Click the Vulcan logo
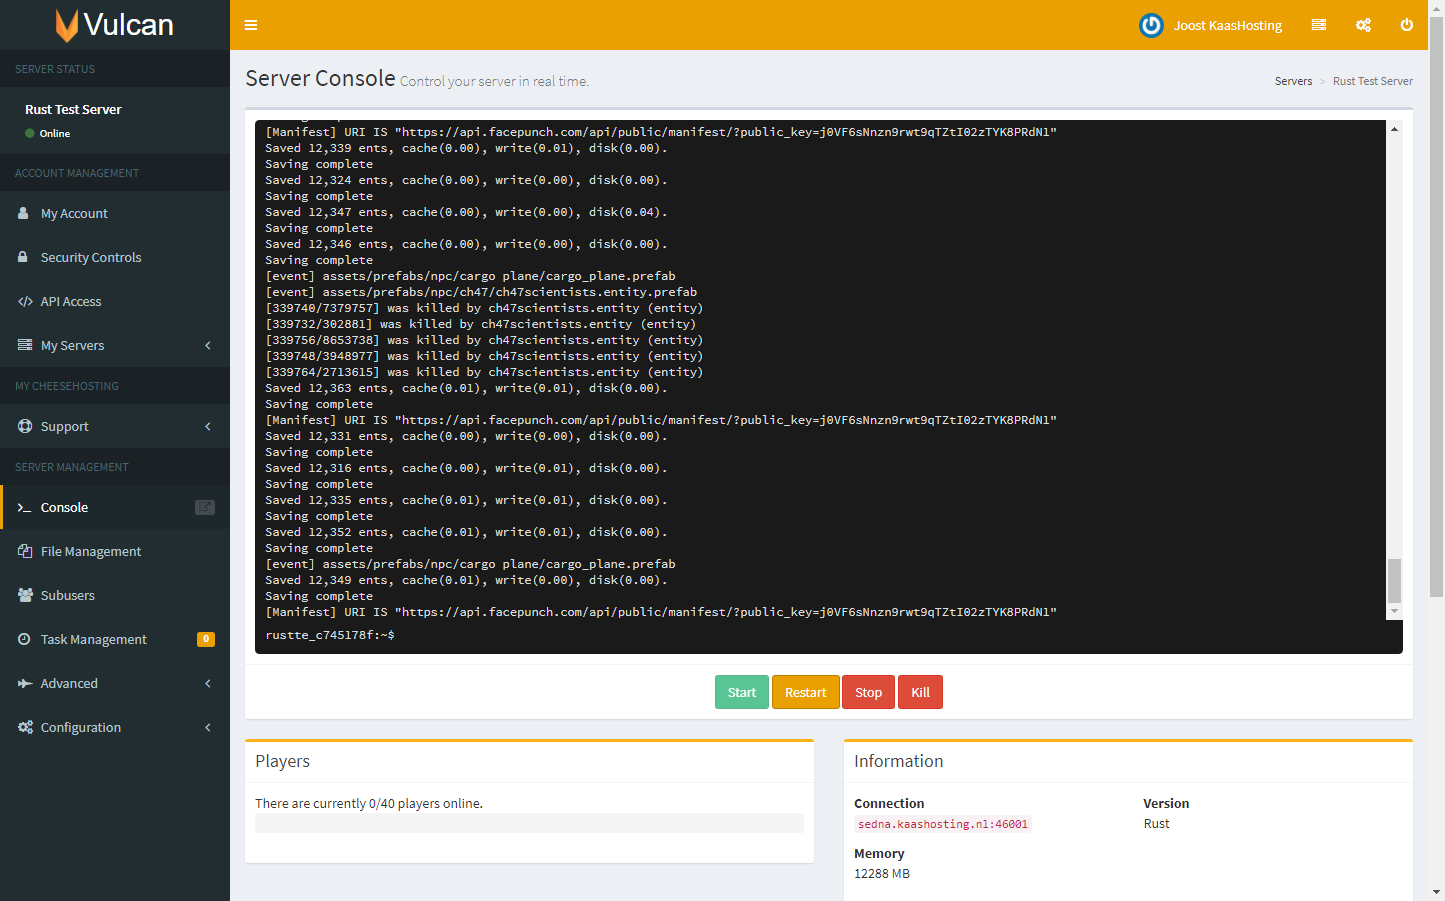 click(x=114, y=25)
